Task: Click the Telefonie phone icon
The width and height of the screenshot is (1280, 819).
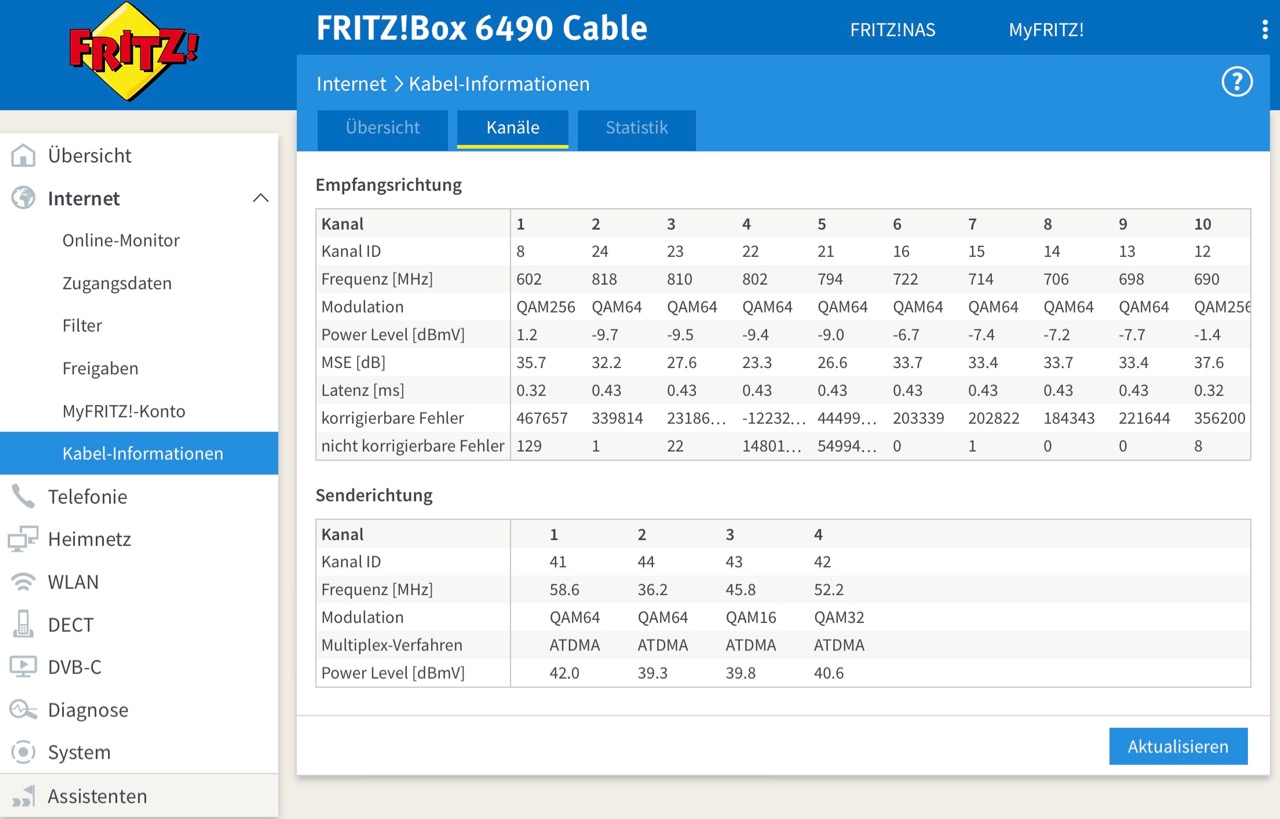Action: coord(23,496)
